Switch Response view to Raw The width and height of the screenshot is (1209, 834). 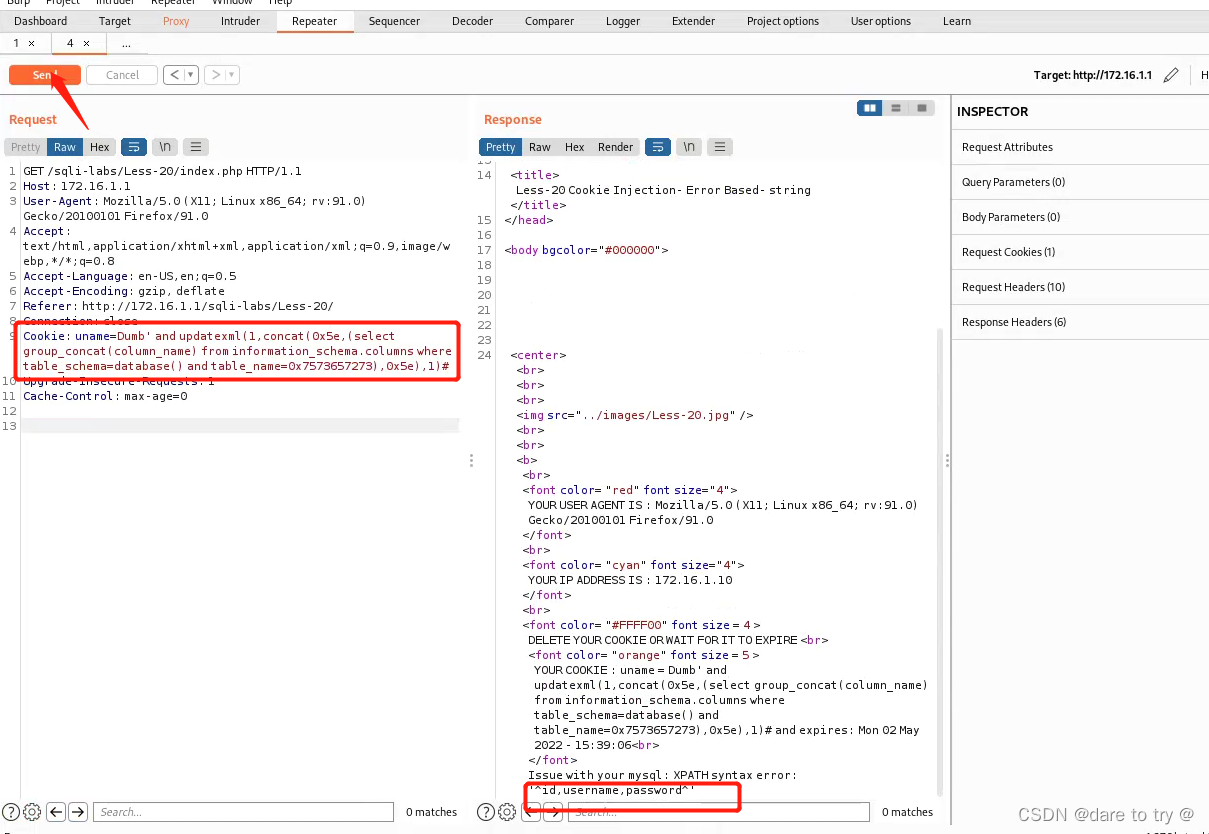point(540,147)
